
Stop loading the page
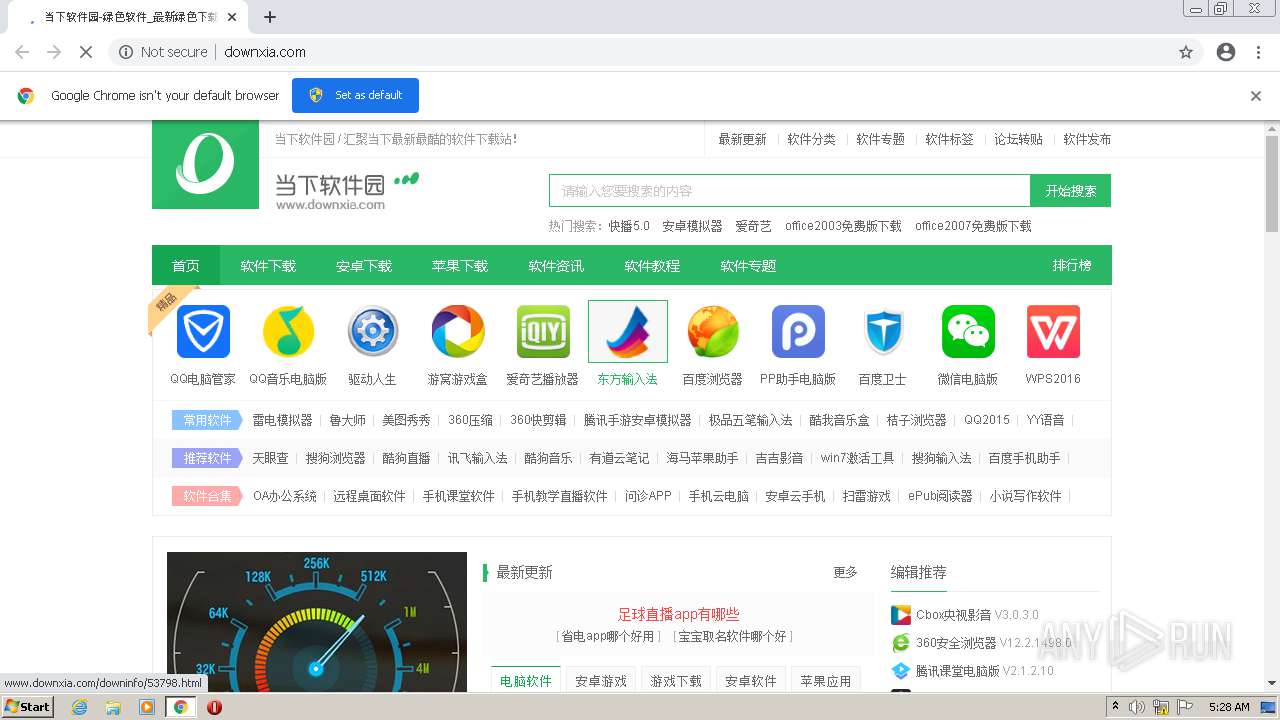point(86,52)
